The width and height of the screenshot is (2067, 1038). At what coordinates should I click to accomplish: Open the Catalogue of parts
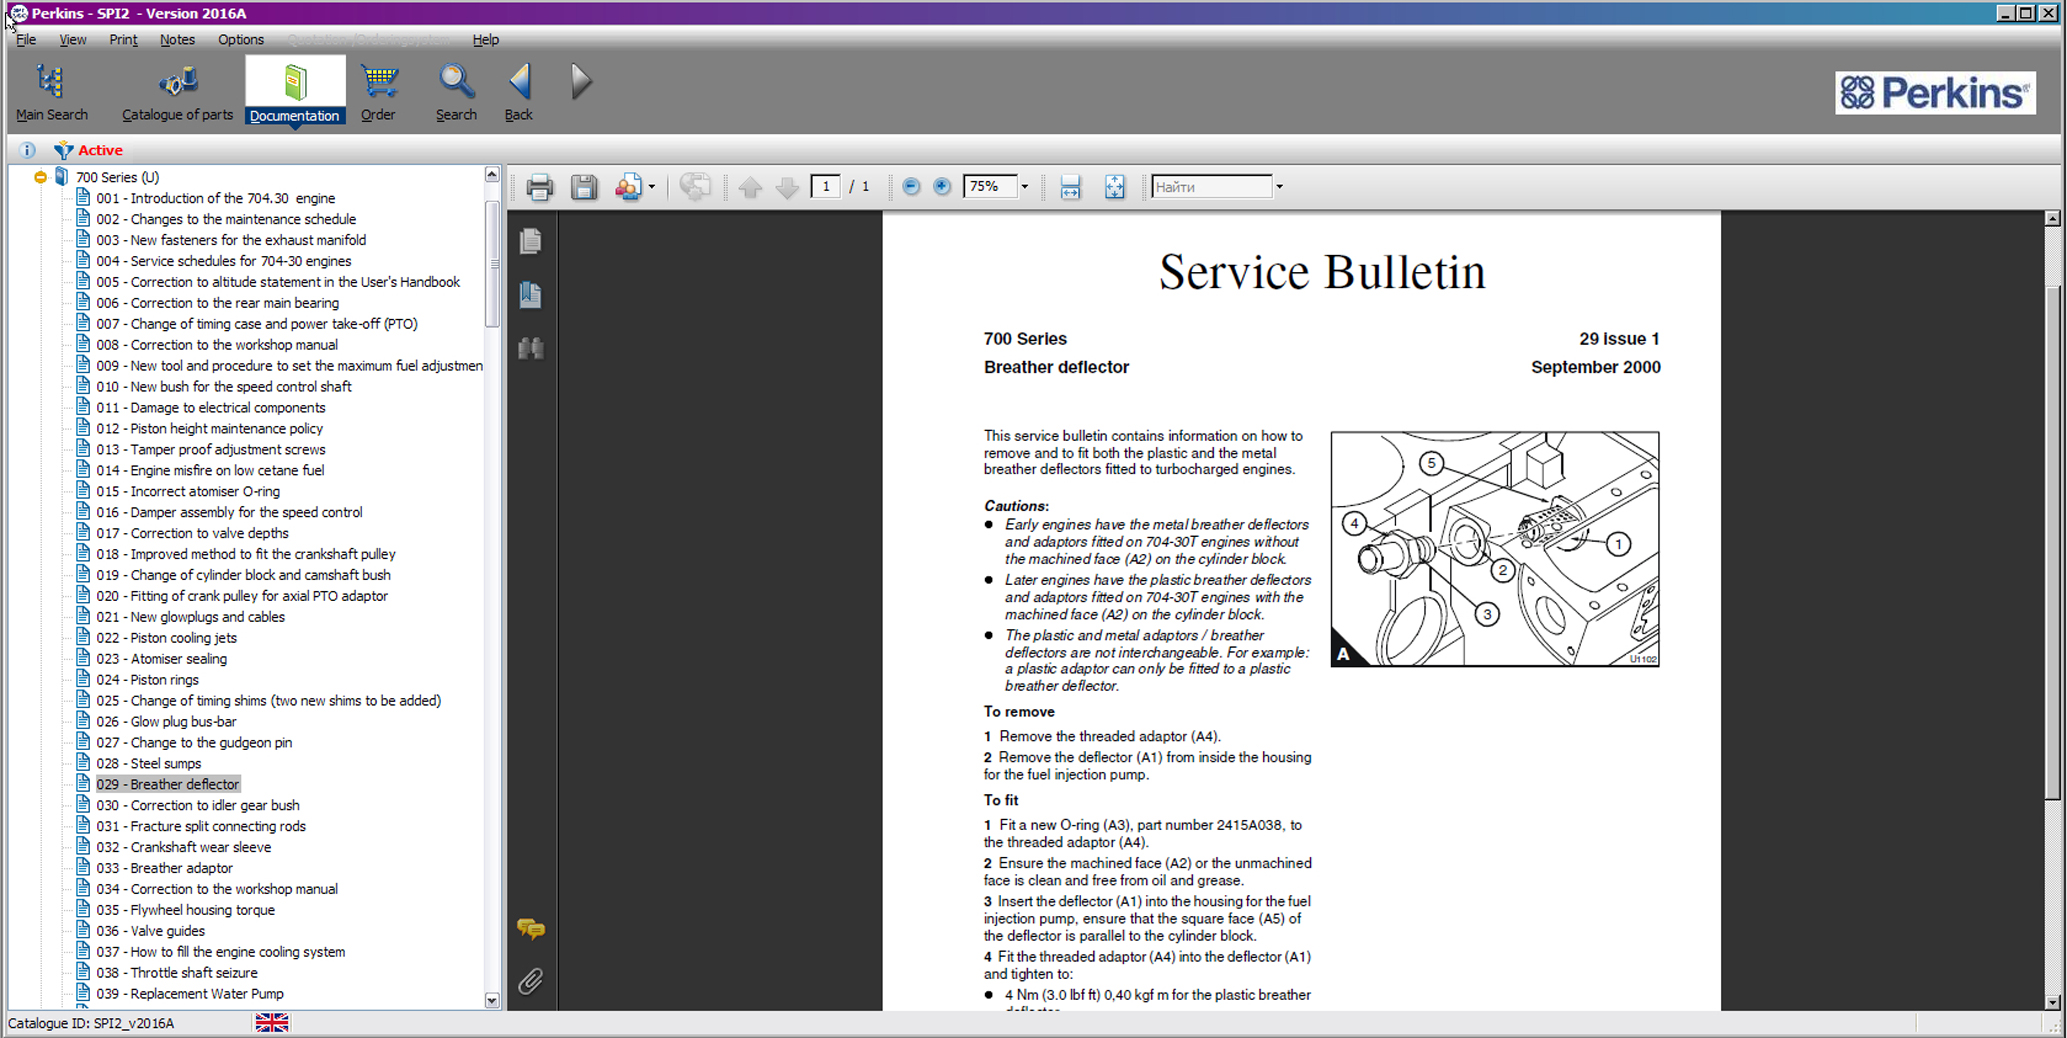point(177,92)
